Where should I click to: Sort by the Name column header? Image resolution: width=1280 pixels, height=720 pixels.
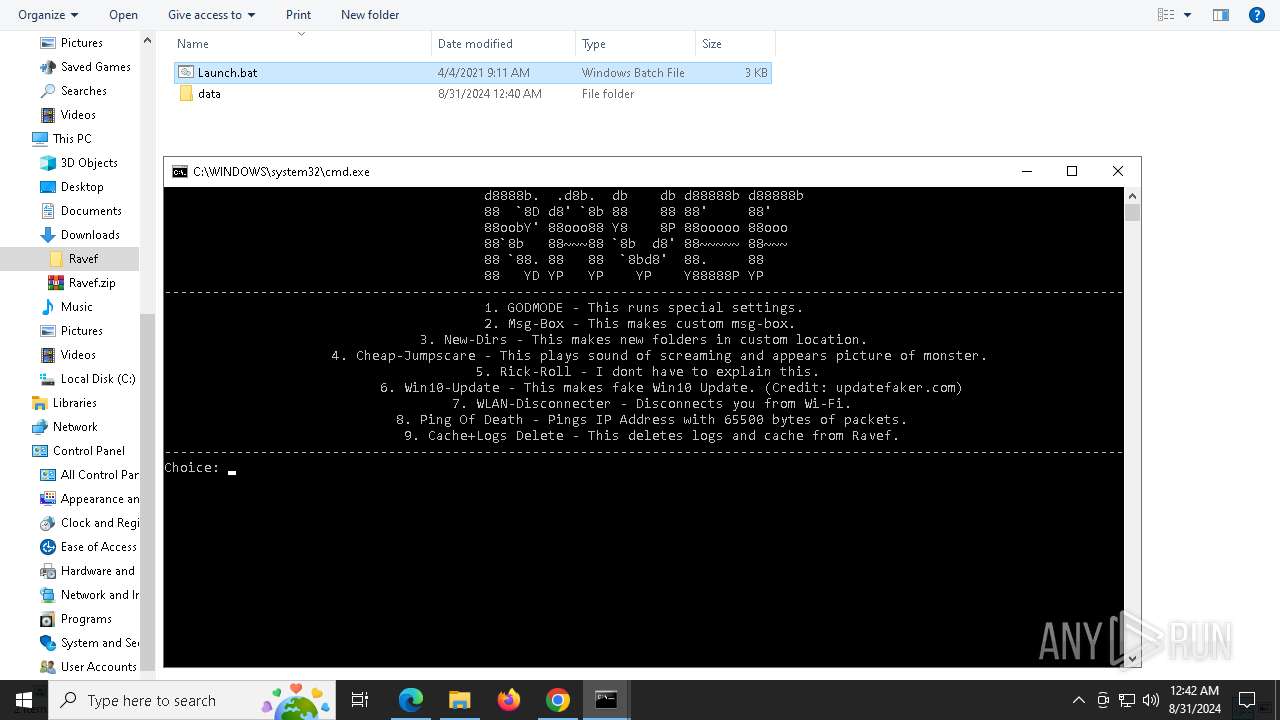click(301, 44)
